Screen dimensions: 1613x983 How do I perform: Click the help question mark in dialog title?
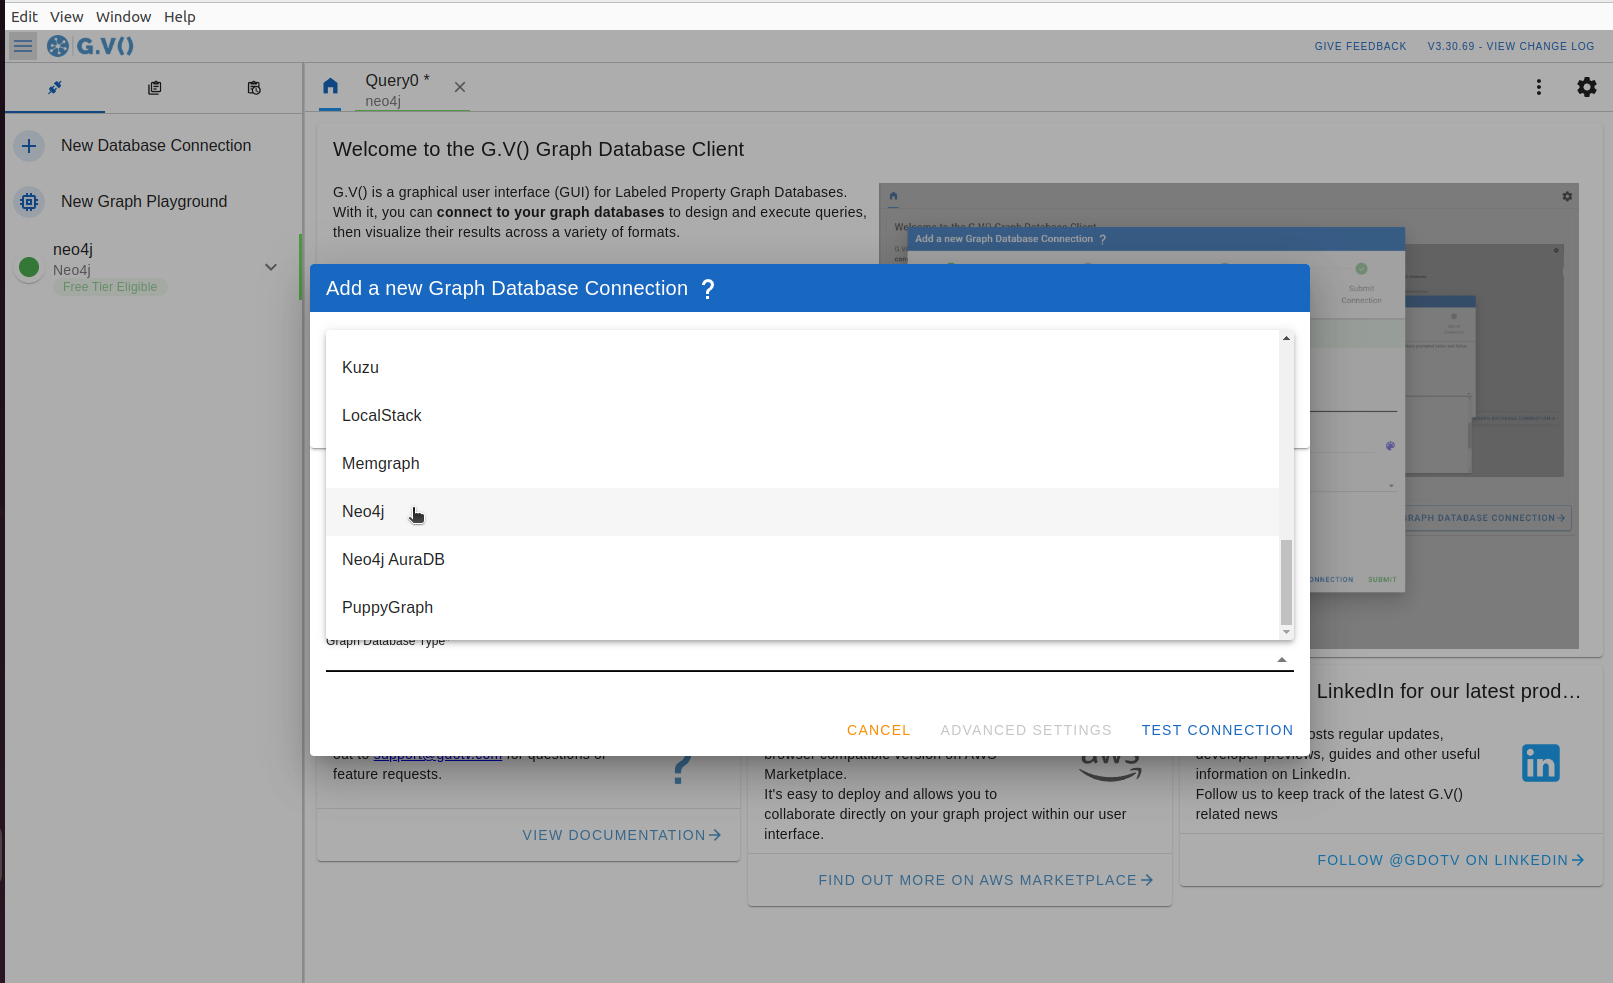[708, 289]
